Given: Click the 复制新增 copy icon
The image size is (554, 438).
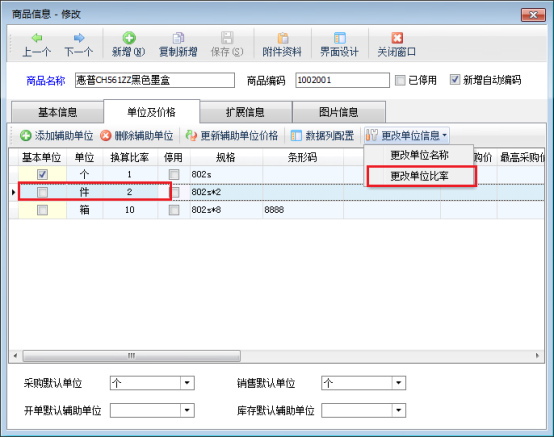Looking at the screenshot, I should (178, 38).
